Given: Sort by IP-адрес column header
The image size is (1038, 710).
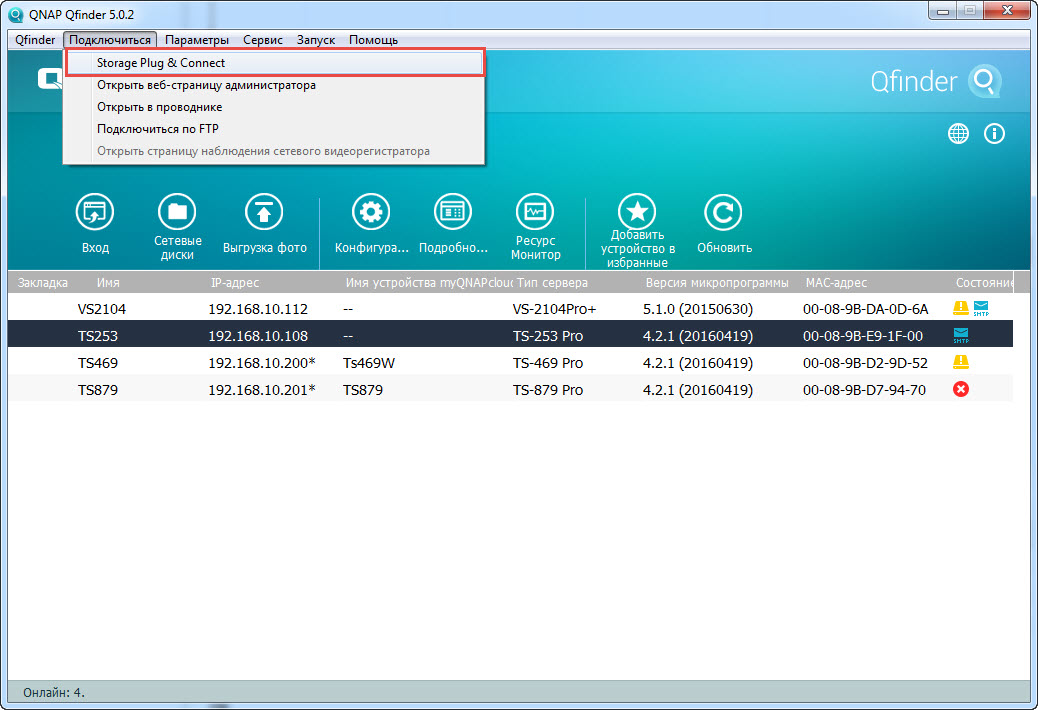Looking at the screenshot, I should [x=234, y=283].
